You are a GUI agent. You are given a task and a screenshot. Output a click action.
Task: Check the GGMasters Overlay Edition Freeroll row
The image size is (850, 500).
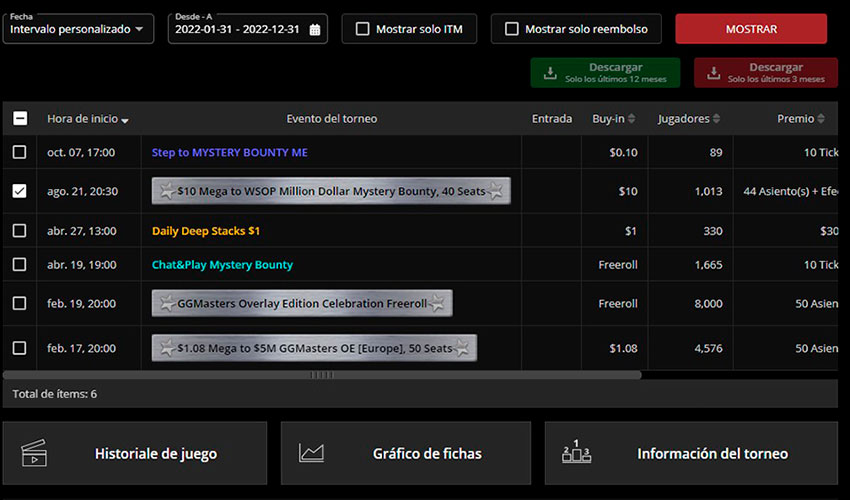click(20, 303)
